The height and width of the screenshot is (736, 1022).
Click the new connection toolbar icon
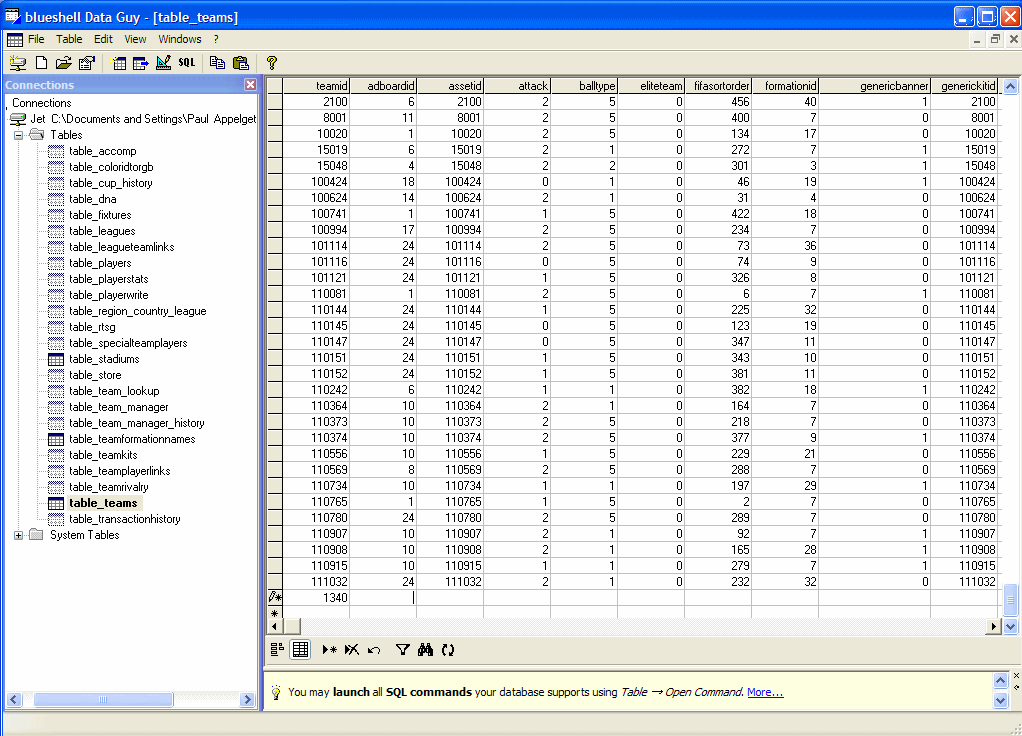point(18,63)
